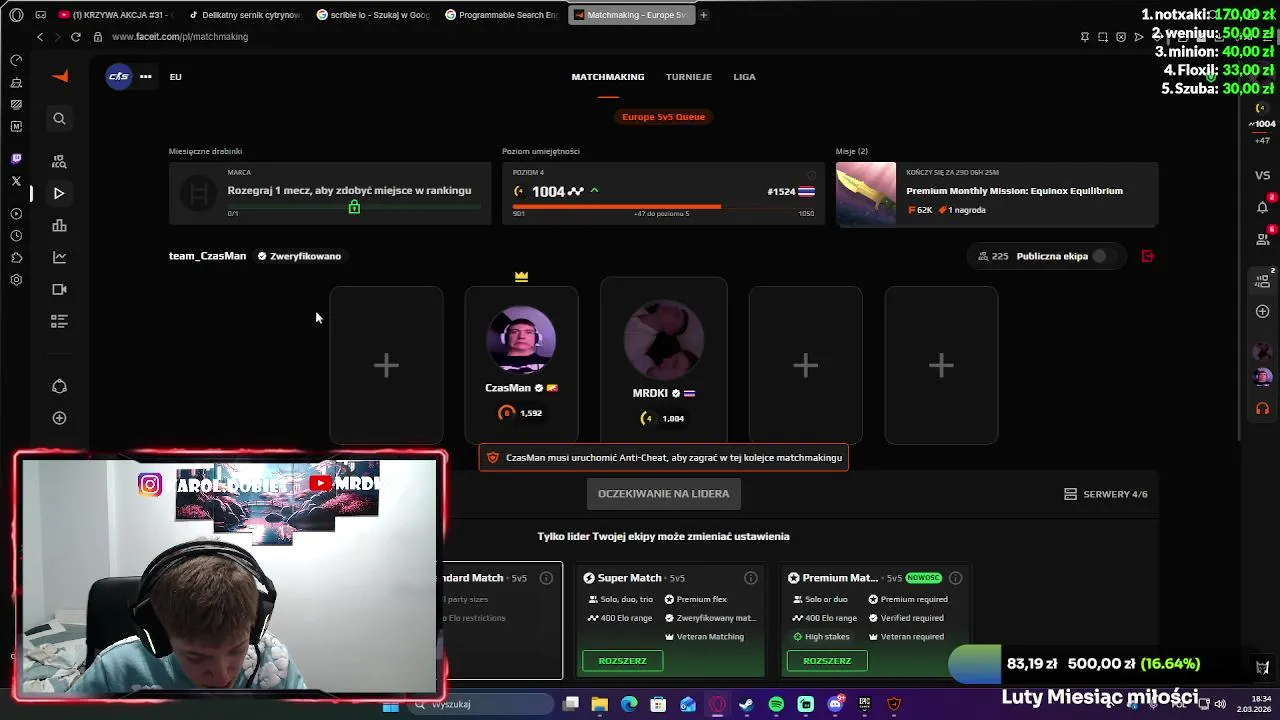Switch to the Liga tab
Viewport: 1280px width, 720px height.
click(744, 77)
